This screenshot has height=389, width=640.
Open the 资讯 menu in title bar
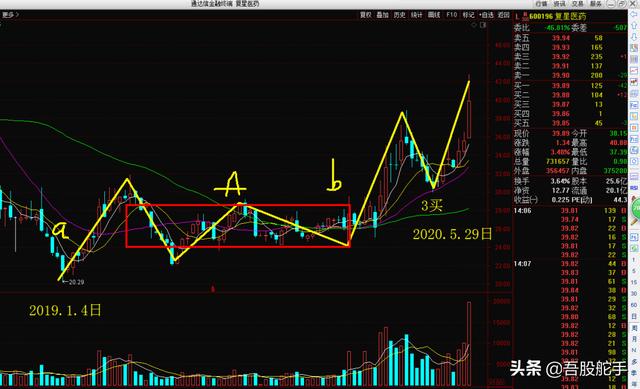[x=559, y=4]
